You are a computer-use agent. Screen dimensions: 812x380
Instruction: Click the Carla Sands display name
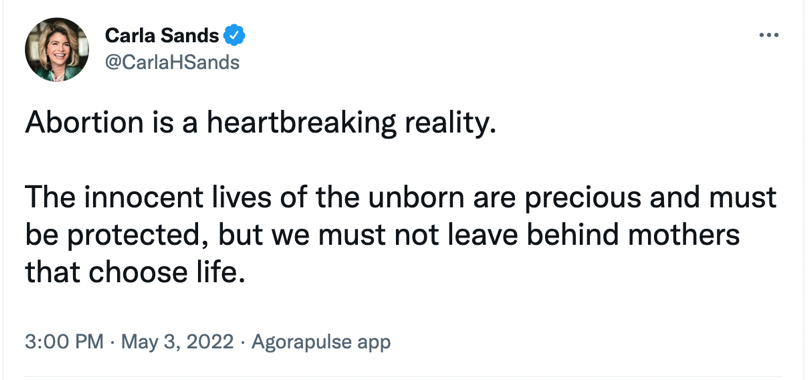point(162,35)
